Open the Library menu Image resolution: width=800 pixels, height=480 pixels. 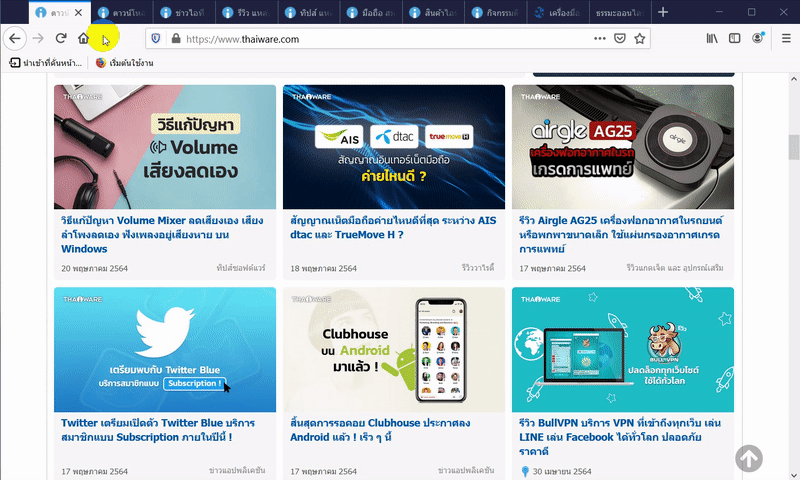pos(712,38)
